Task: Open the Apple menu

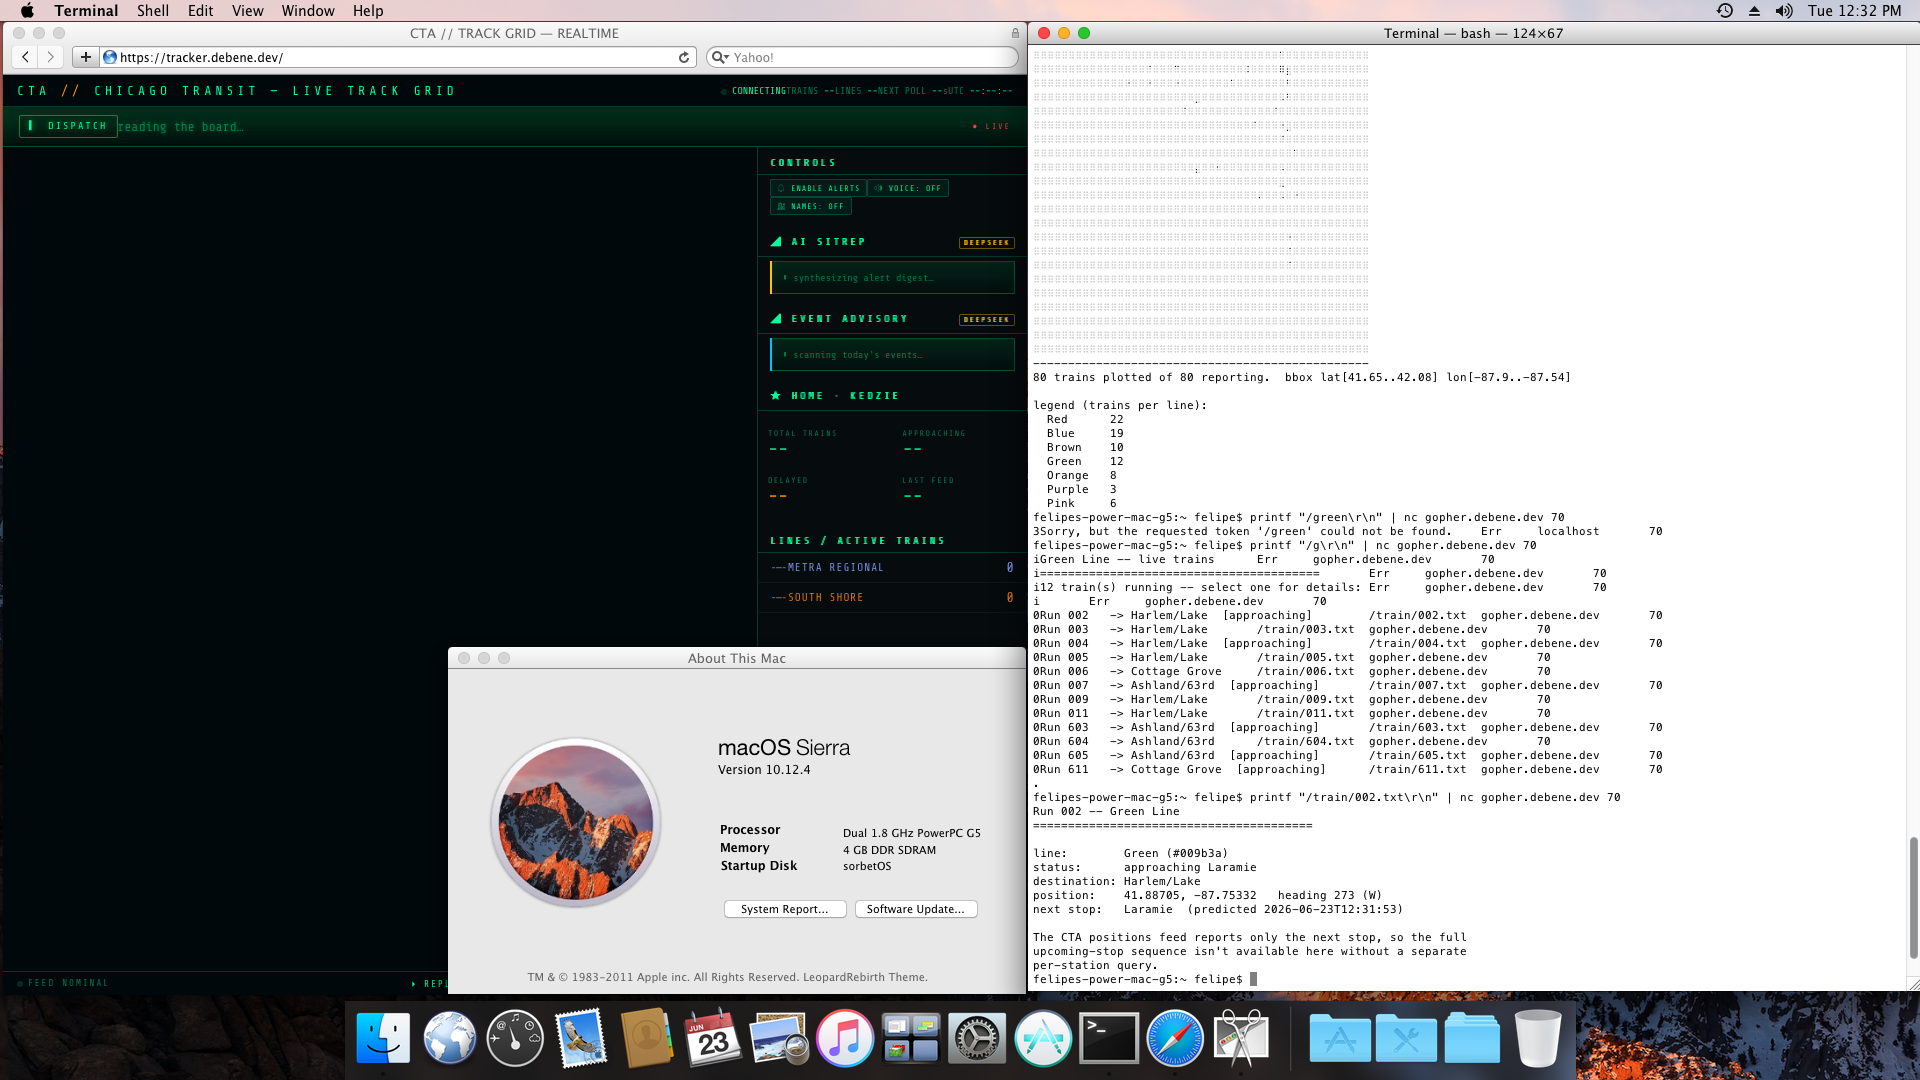Action: click(x=27, y=10)
